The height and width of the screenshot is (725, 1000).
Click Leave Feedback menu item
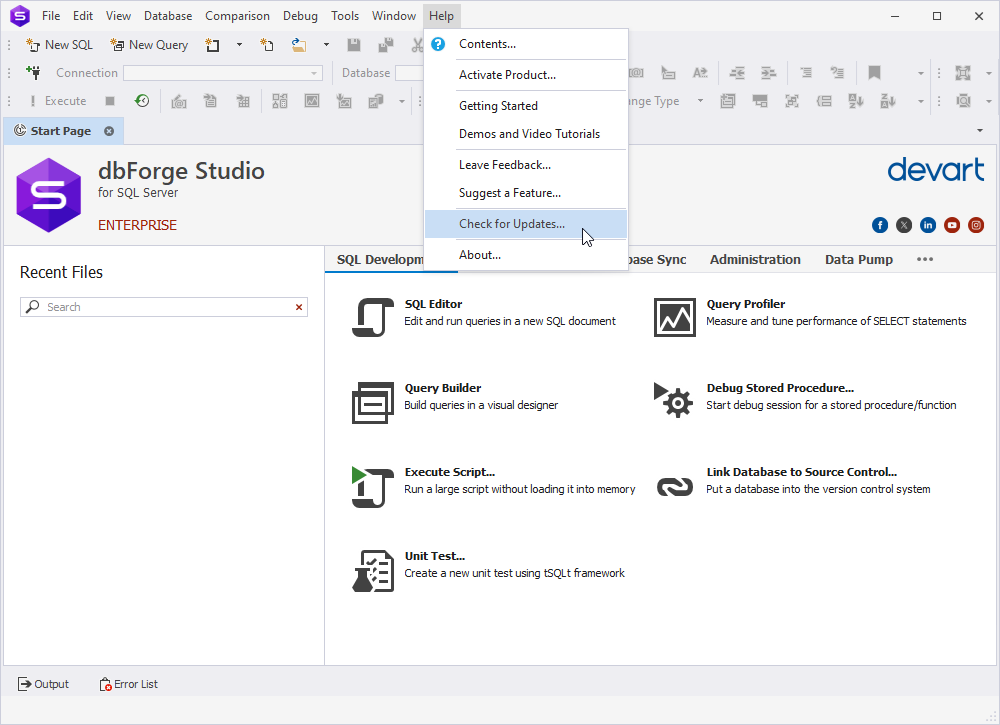(526, 165)
